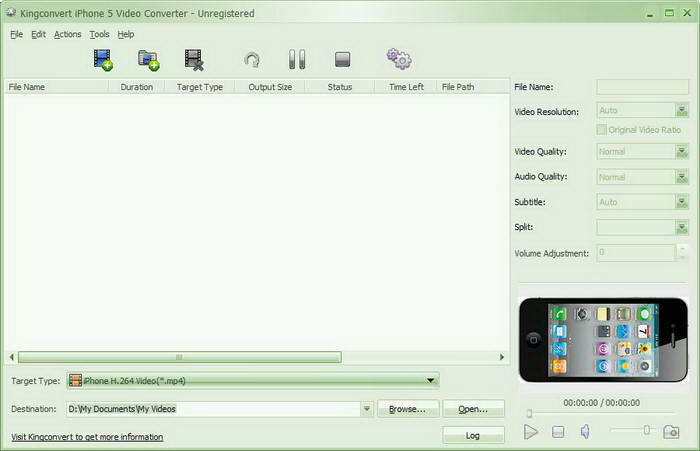
Task: Click the Open... button
Action: coord(473,409)
